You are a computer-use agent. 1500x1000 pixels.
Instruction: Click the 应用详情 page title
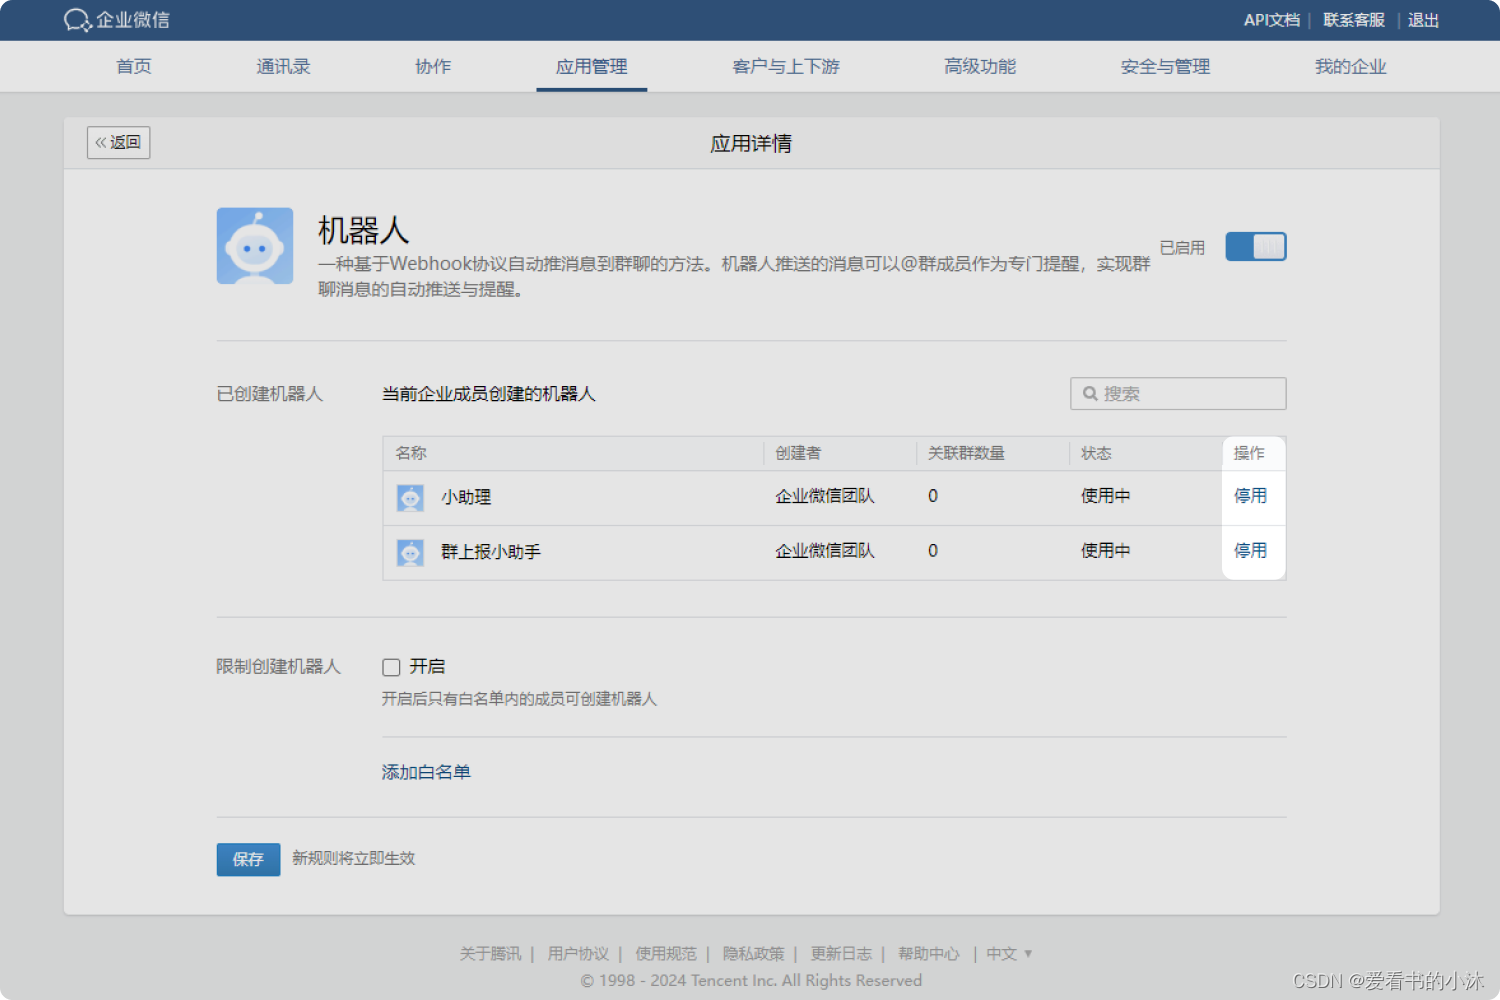[x=751, y=144]
